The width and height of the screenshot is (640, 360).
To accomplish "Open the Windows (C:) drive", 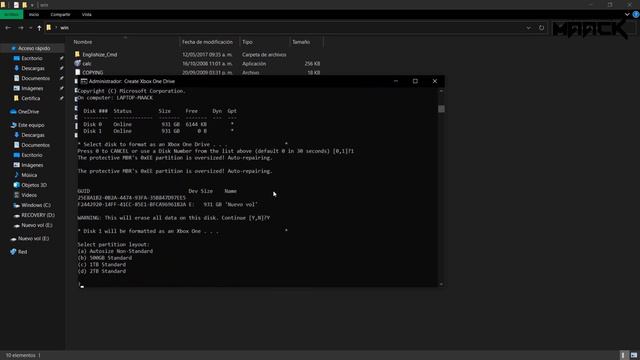I will 36,205.
